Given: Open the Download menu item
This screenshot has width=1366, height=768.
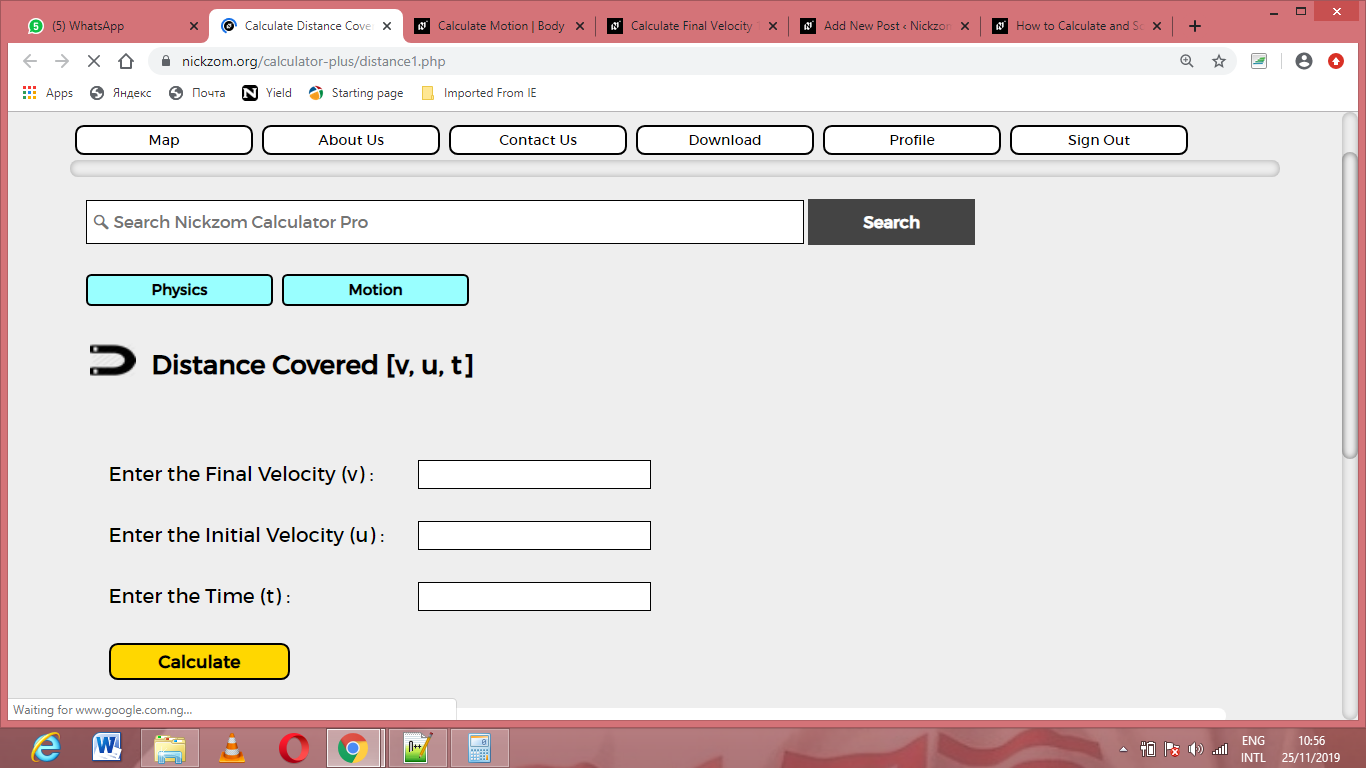Looking at the screenshot, I should (x=725, y=140).
